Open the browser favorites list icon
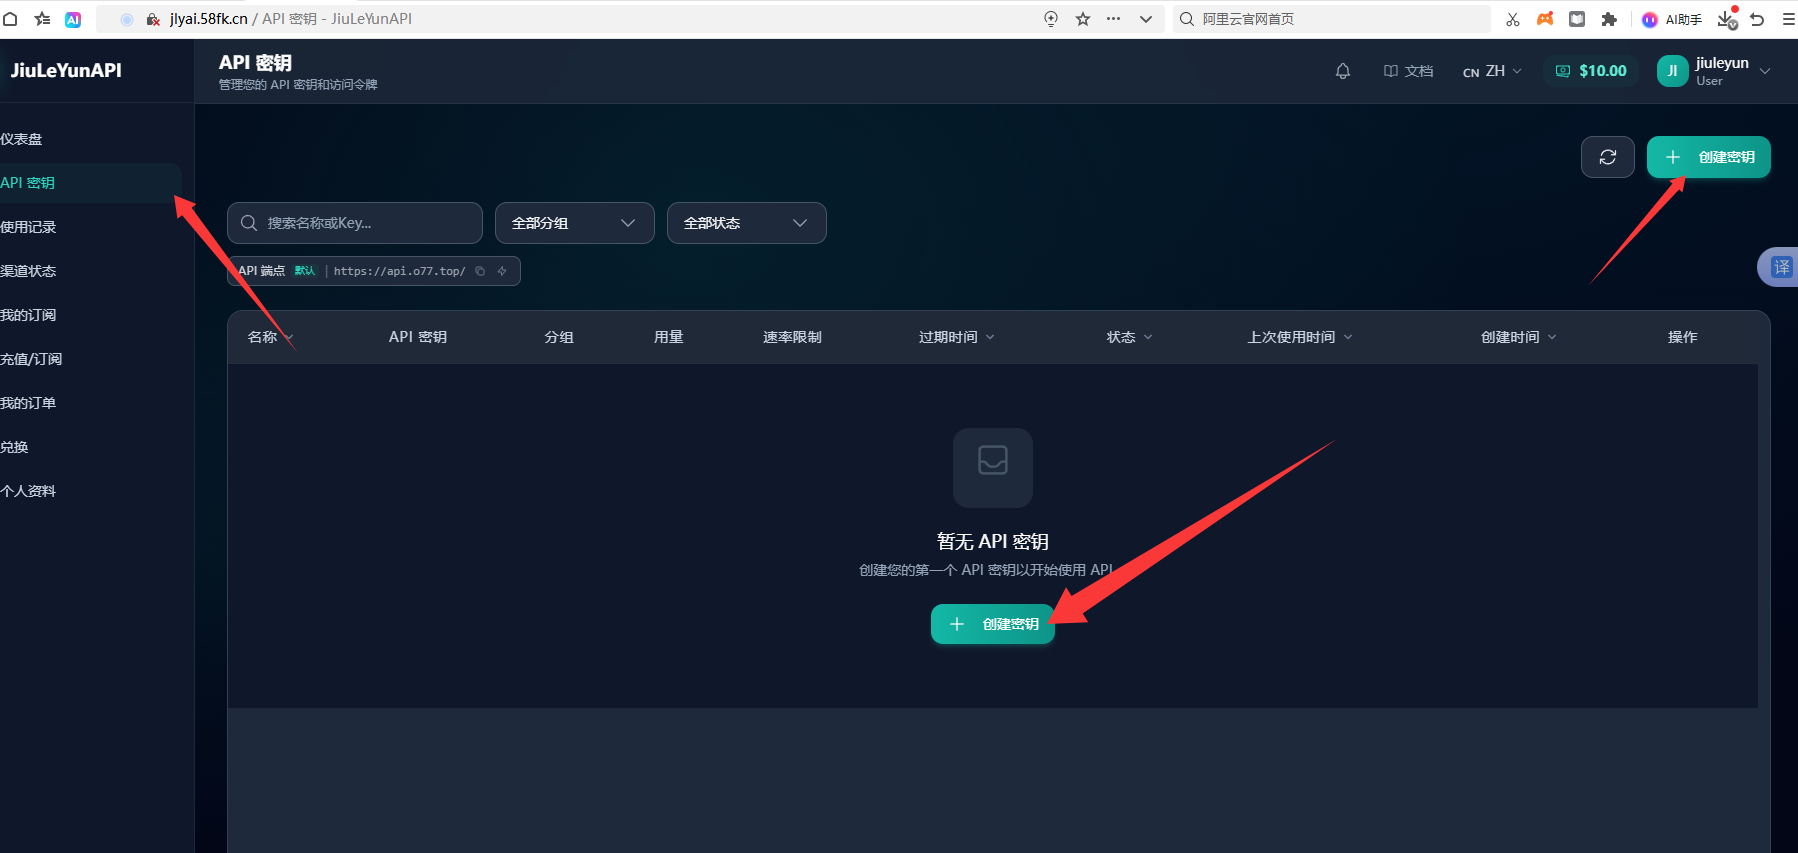1798x853 pixels. 42,19
